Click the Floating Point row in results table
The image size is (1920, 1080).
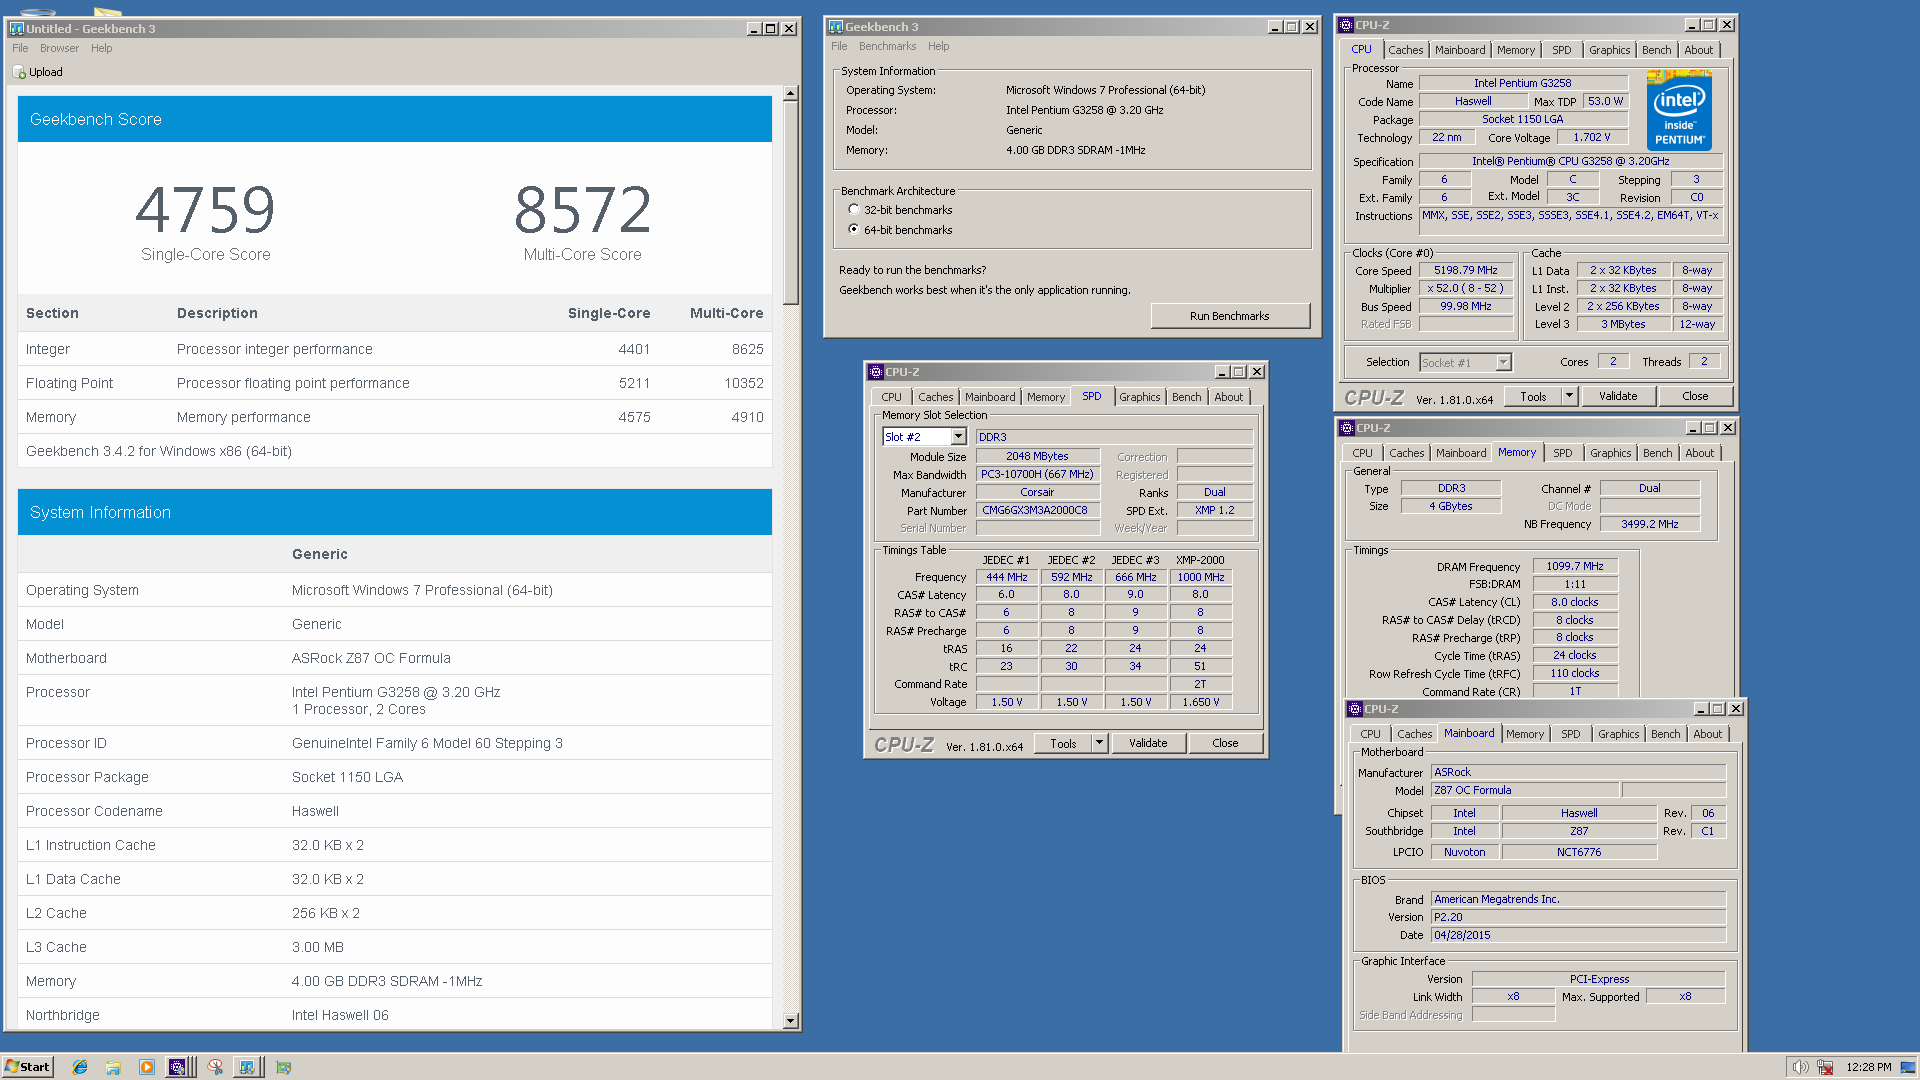pos(395,383)
